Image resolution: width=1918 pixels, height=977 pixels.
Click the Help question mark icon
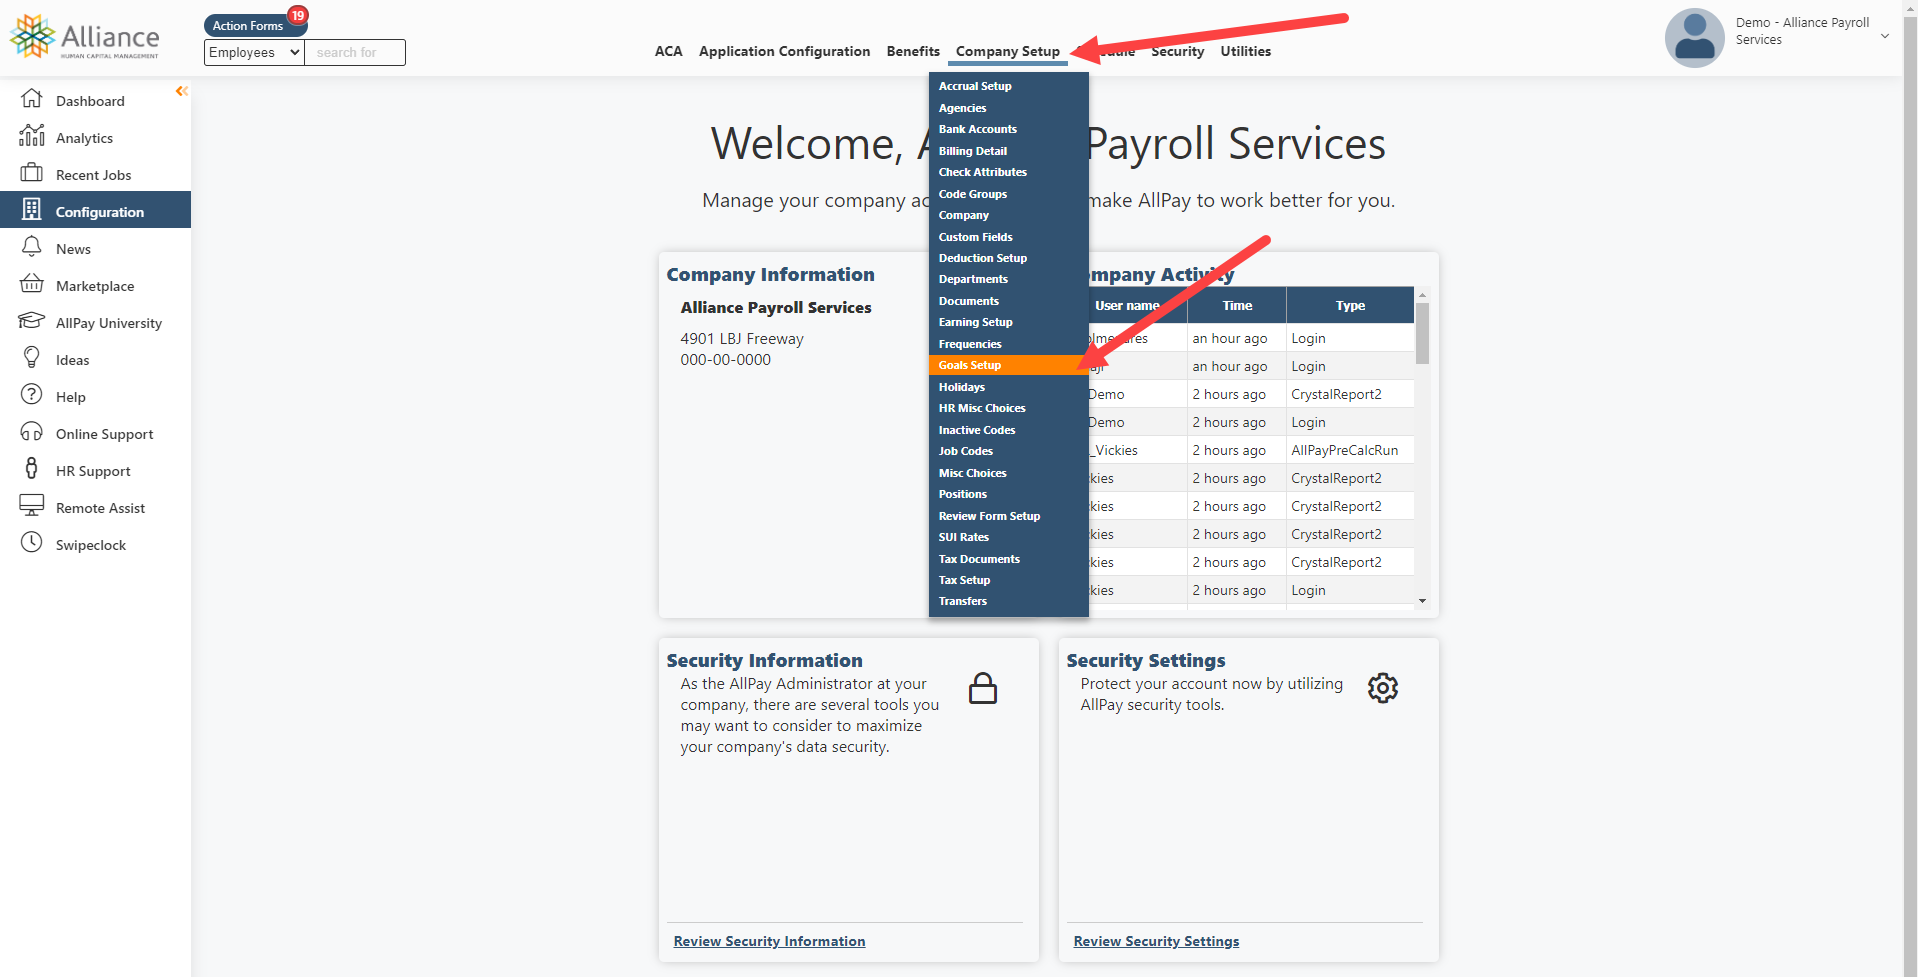point(32,395)
